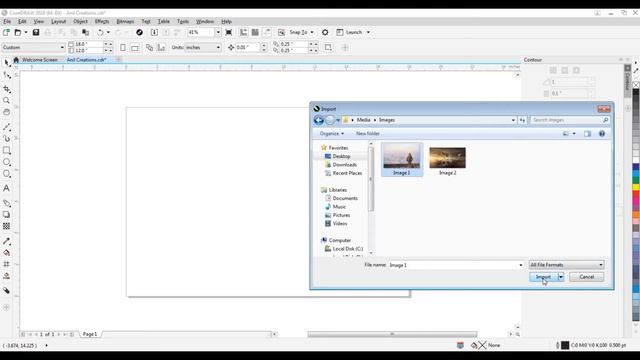Image resolution: width=640 pixels, height=360 pixels.
Task: Click the Refresh icon beside address bar
Action: pyautogui.click(x=522, y=120)
